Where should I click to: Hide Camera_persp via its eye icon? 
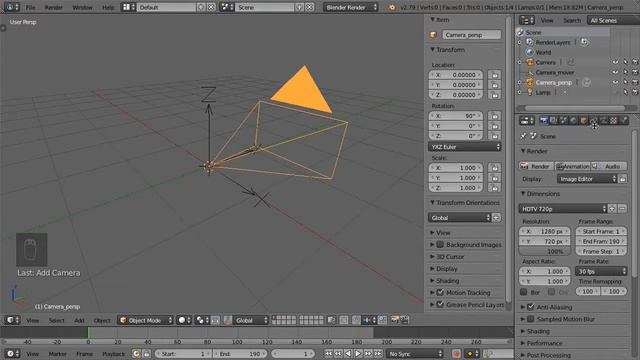[x=615, y=82]
